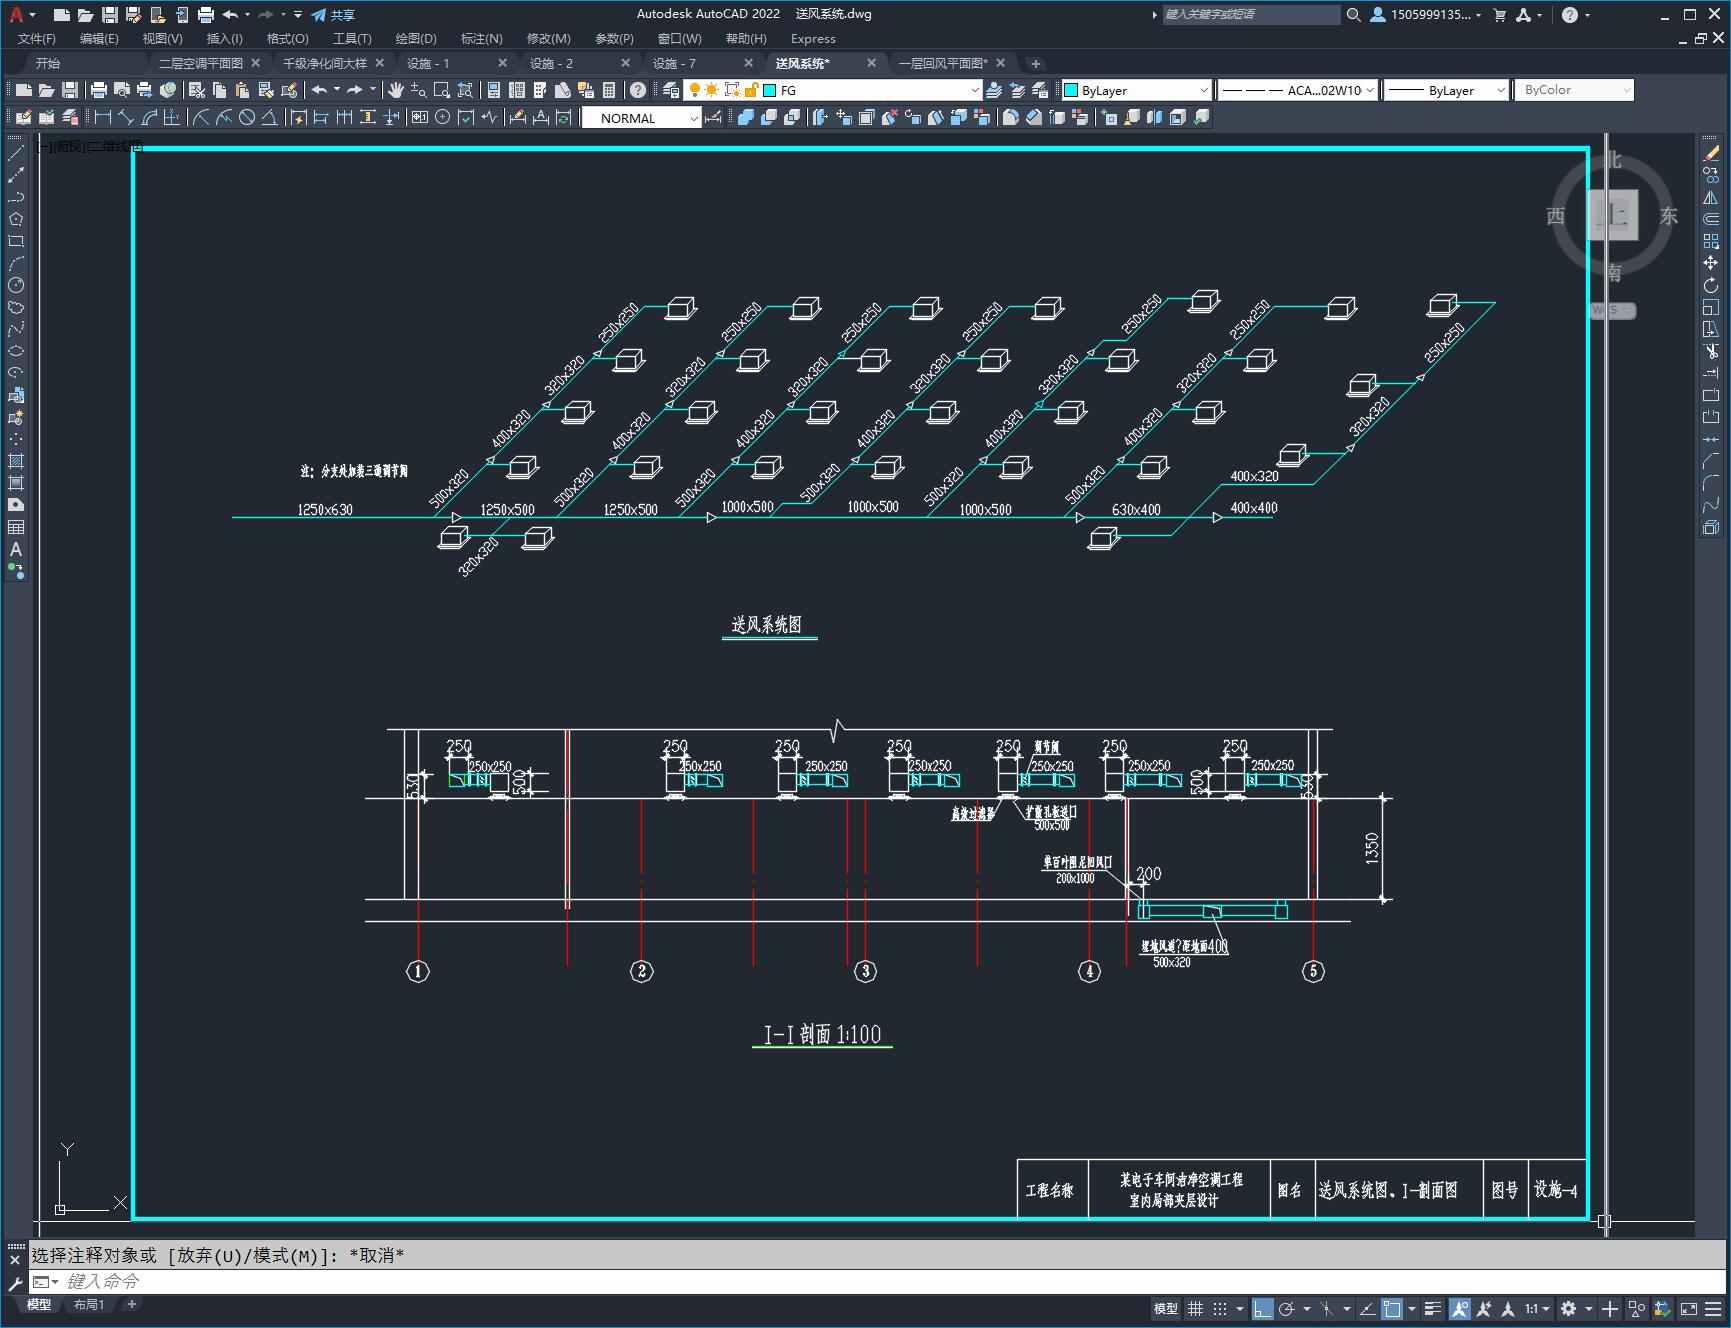1731x1328 pixels.
Task: Activate the Multiline Text tool (A)
Action: click(16, 549)
